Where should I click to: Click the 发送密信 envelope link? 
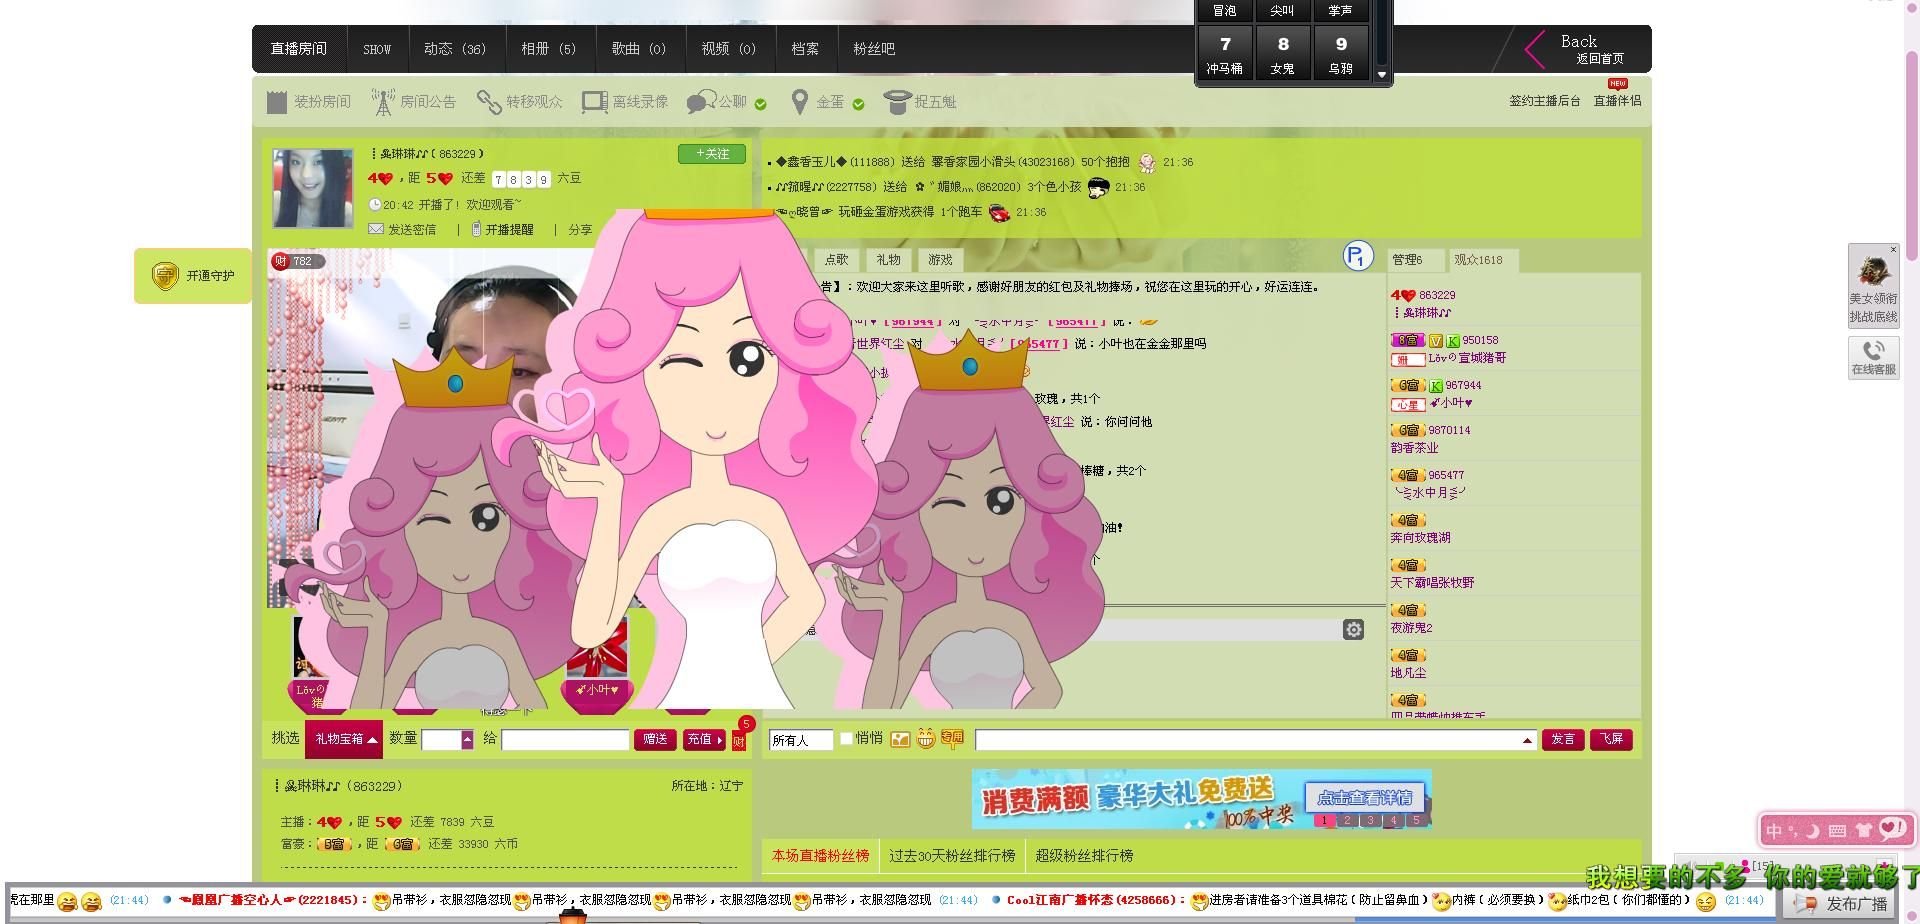click(x=402, y=230)
